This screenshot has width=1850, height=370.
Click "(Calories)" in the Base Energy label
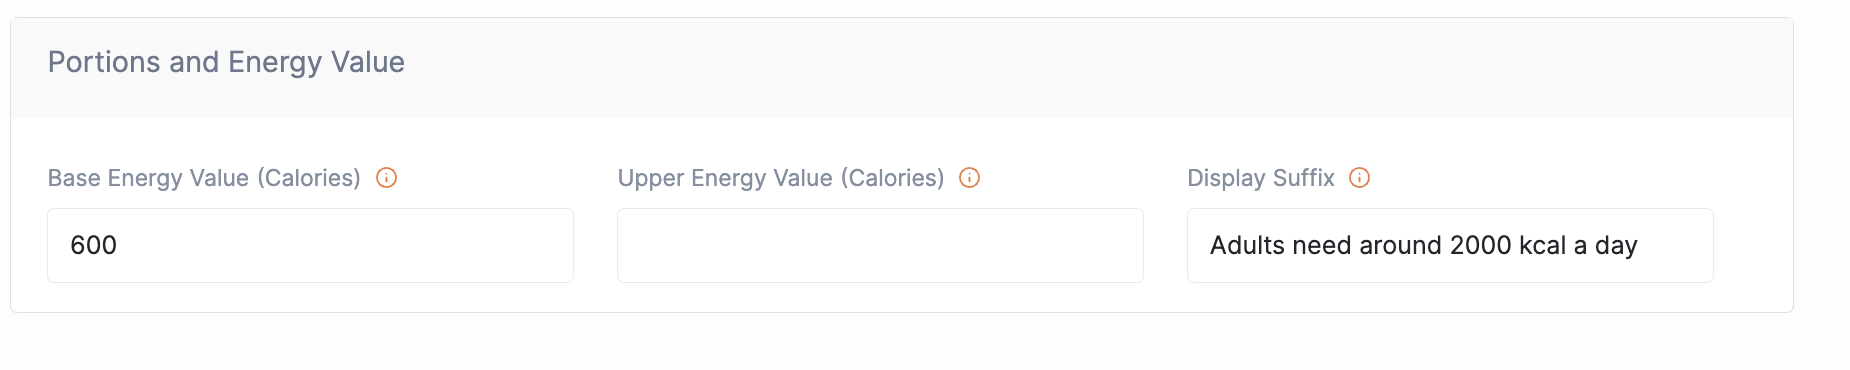coord(309,178)
